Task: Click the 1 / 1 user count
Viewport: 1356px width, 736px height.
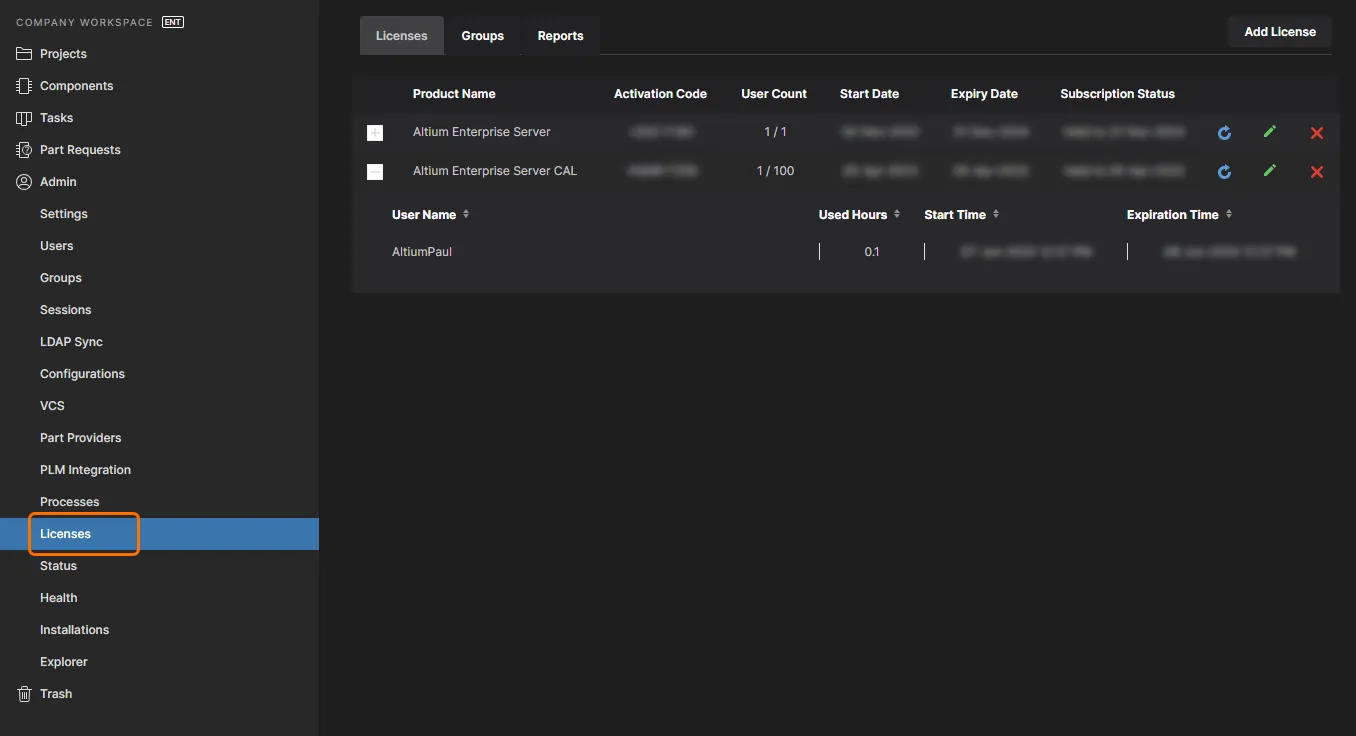Action: pos(775,132)
